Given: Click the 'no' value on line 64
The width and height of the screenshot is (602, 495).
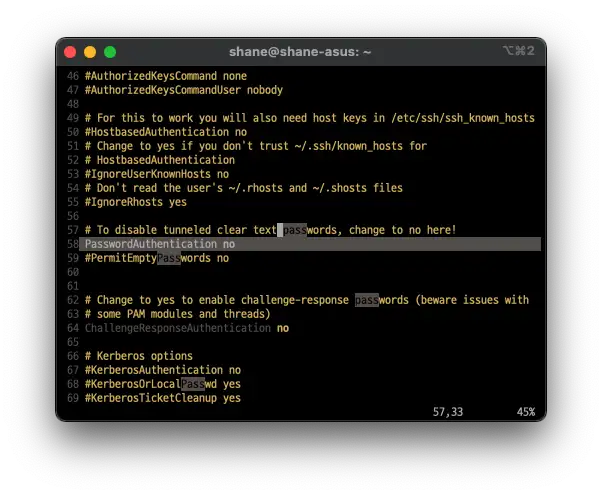Looking at the screenshot, I should click(283, 328).
